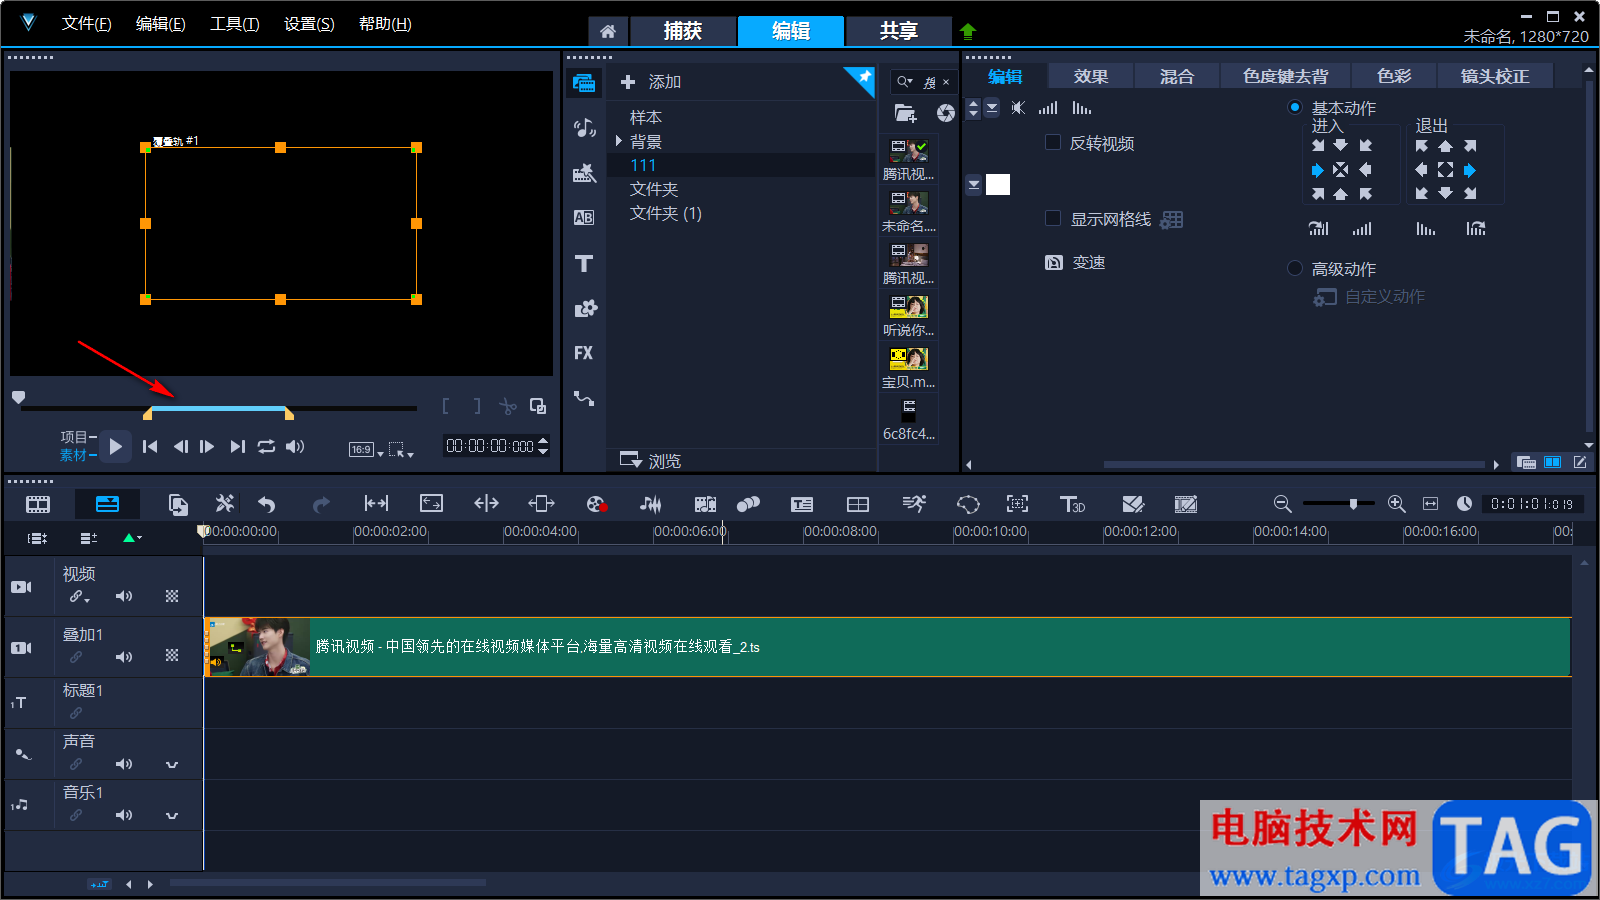The width and height of the screenshot is (1600, 900).
Task: Open the 文件(F) menu
Action: coord(86,24)
